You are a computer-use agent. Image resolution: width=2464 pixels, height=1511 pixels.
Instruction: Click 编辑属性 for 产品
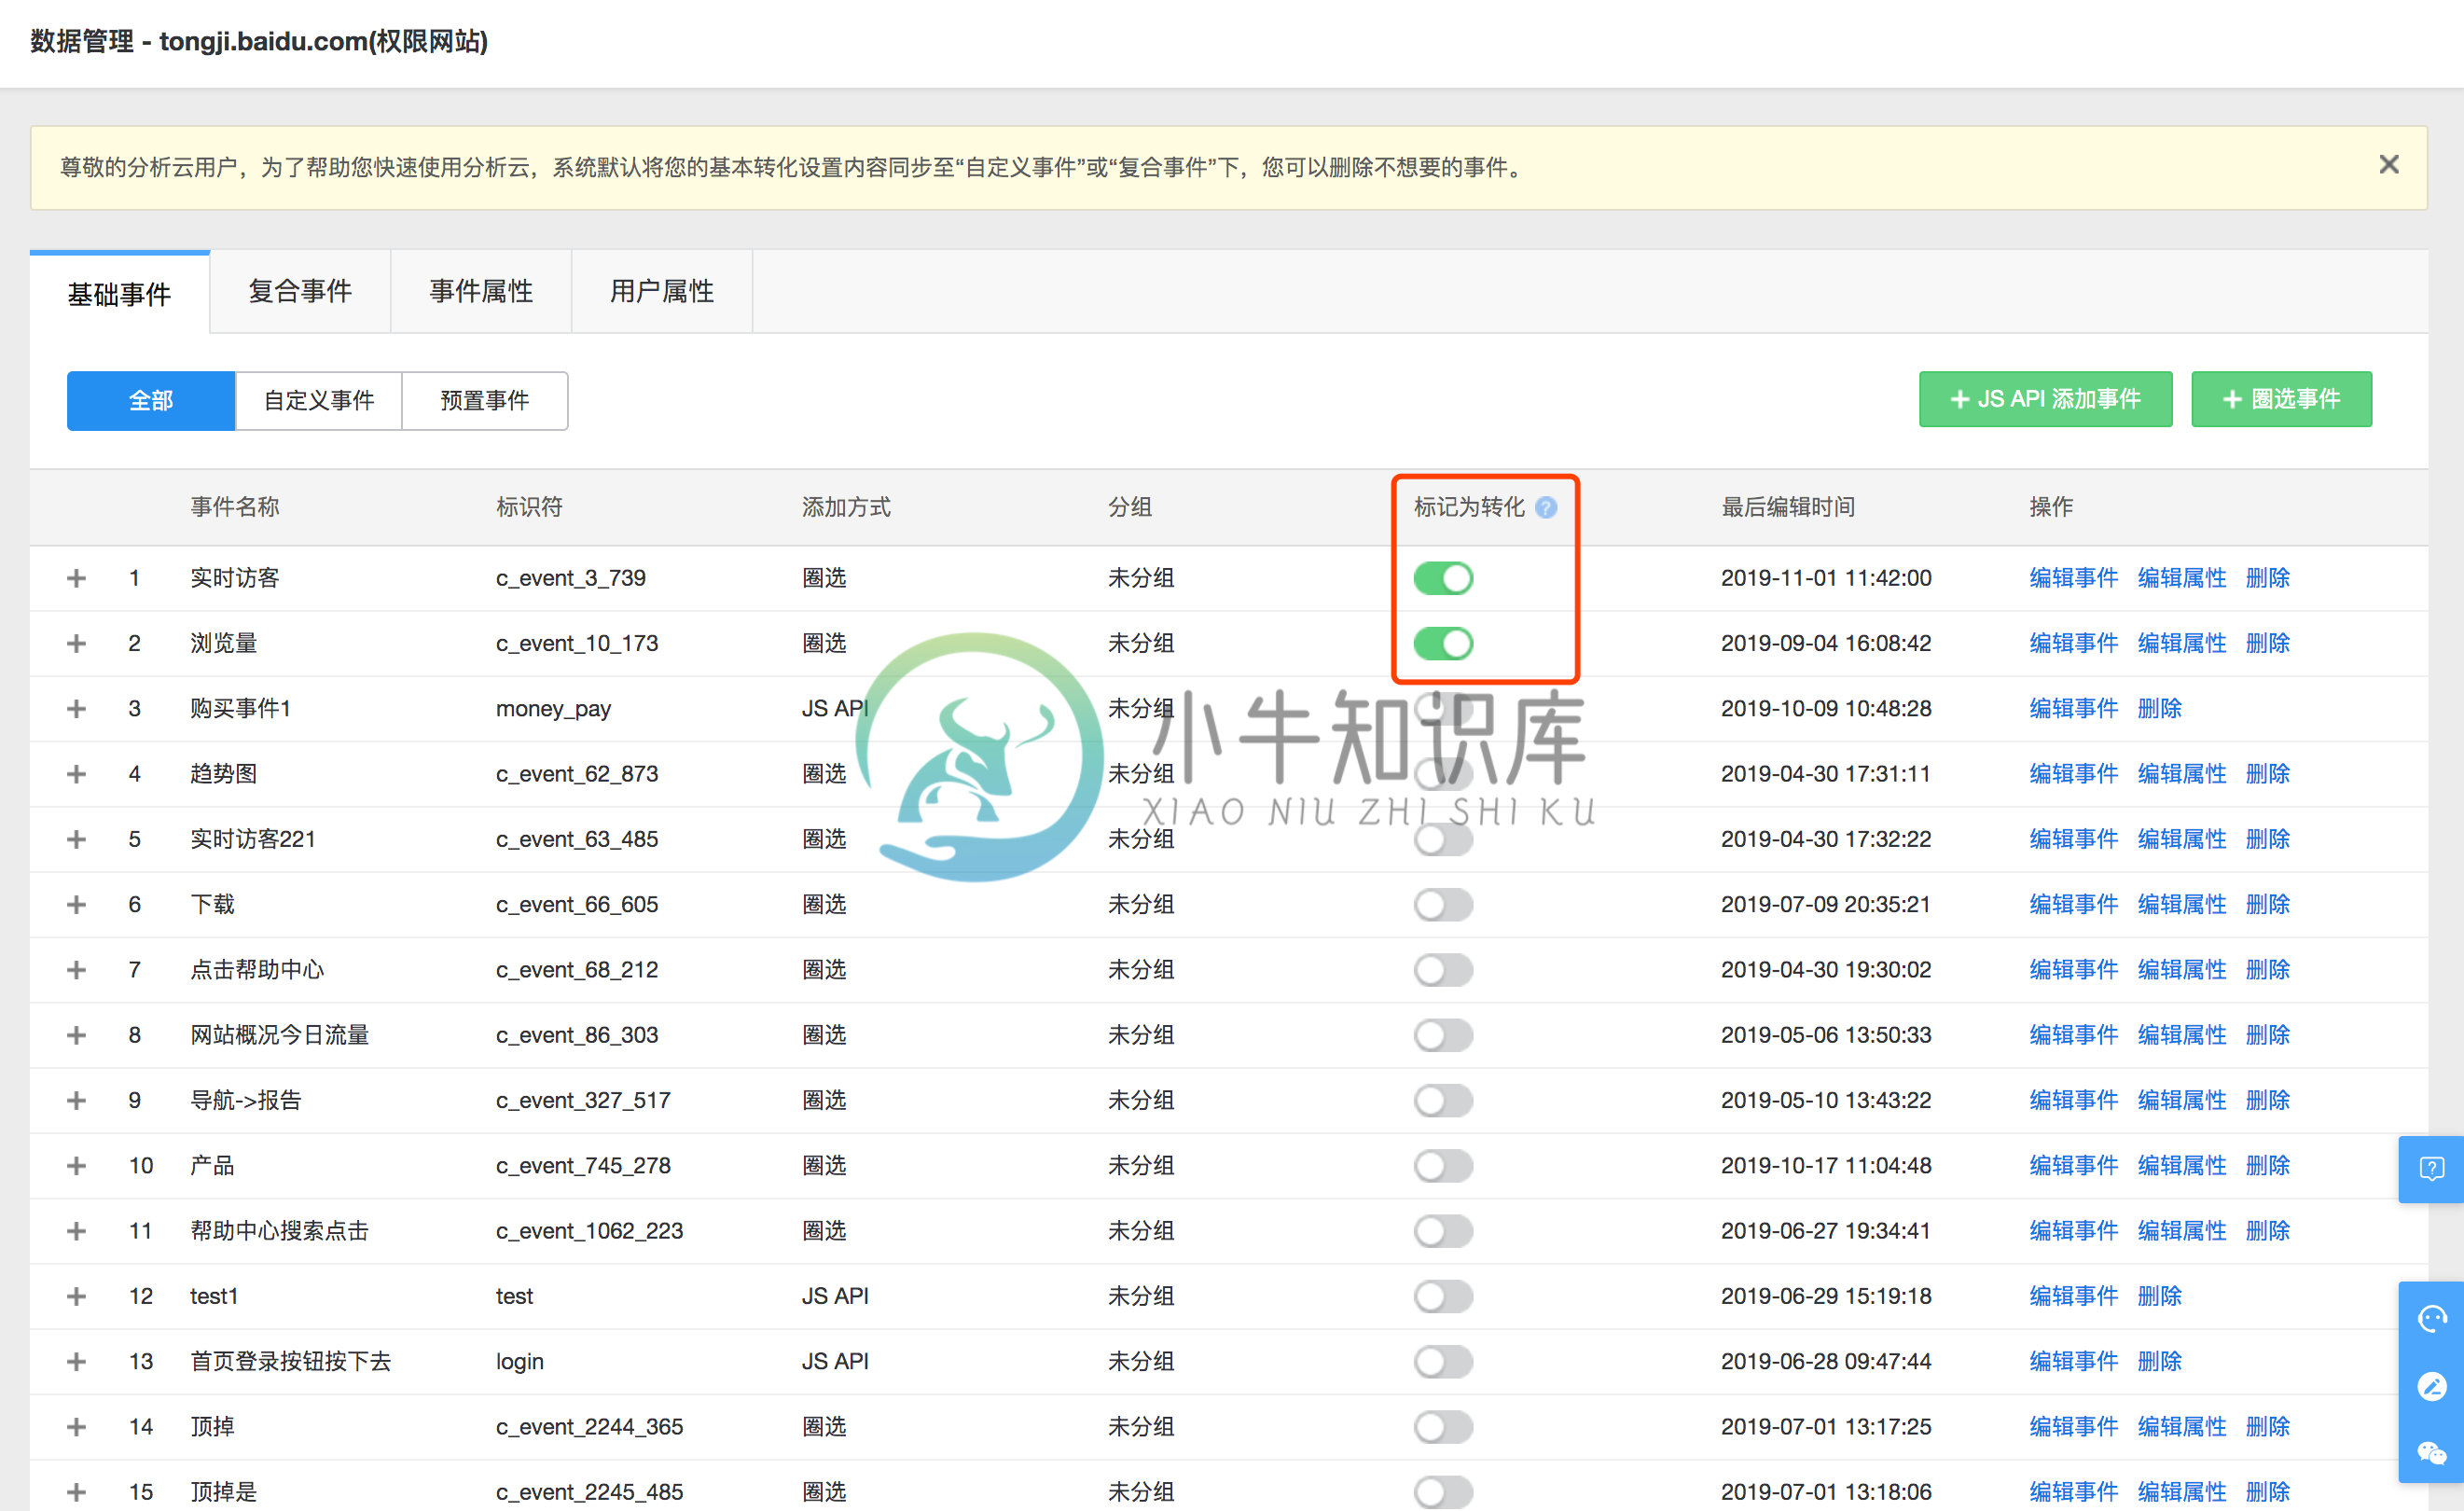point(2181,1166)
